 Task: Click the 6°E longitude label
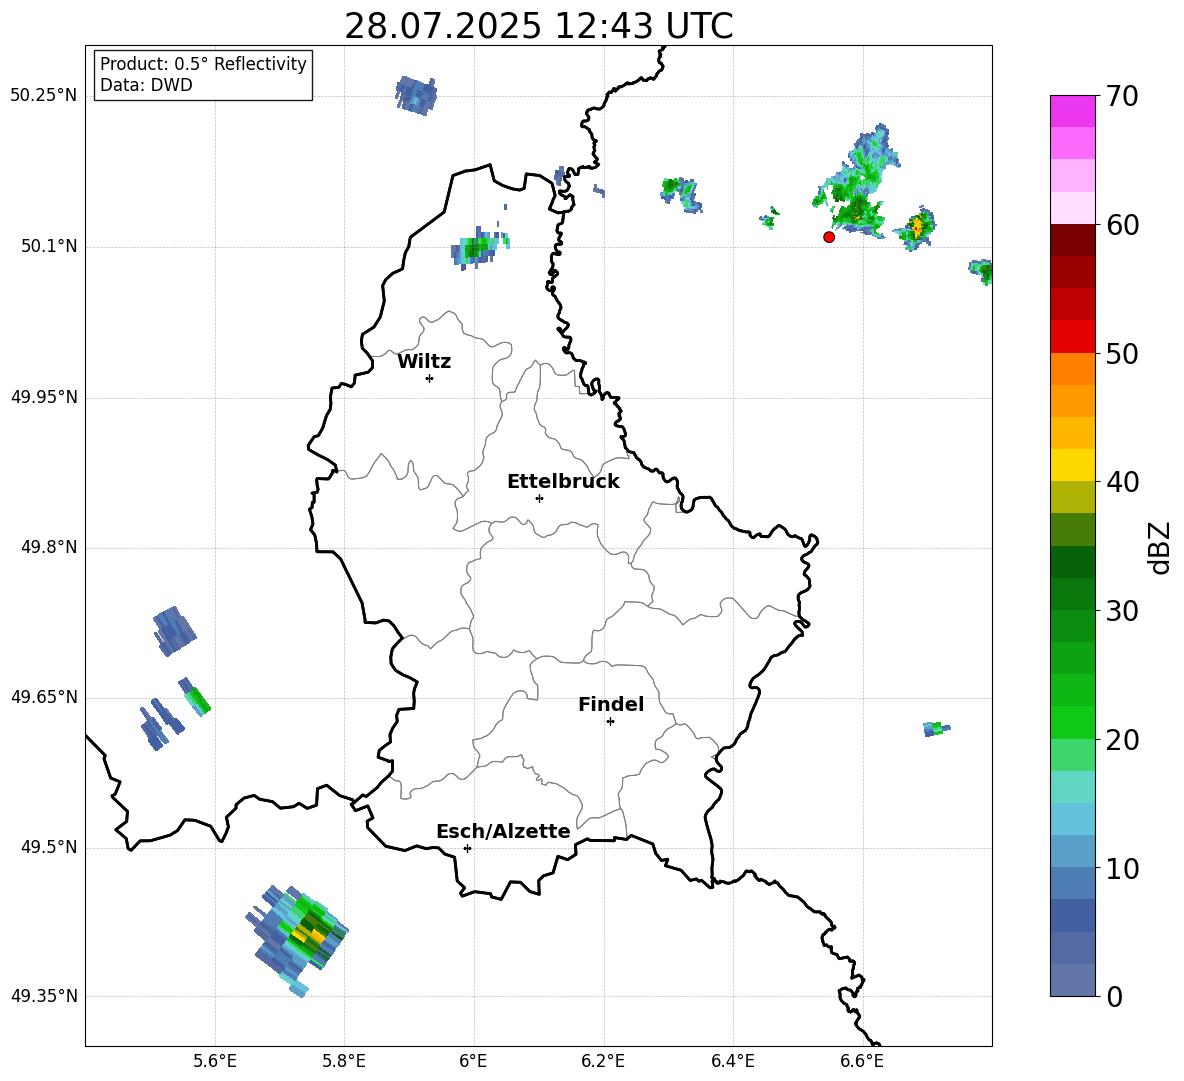[473, 1061]
